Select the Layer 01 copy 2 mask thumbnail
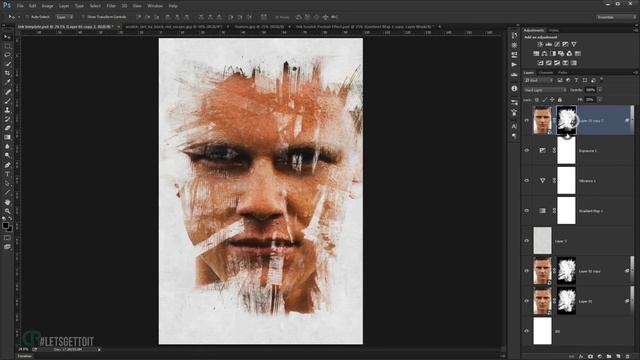640x360 pixels. (567, 120)
